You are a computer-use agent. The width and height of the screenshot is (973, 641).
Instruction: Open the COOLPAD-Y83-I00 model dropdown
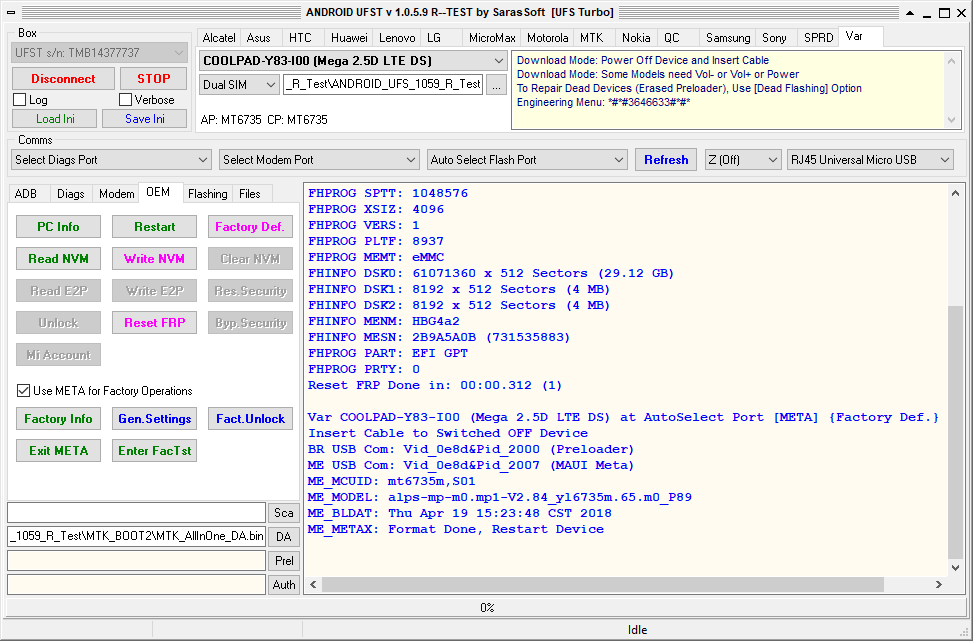[354, 61]
